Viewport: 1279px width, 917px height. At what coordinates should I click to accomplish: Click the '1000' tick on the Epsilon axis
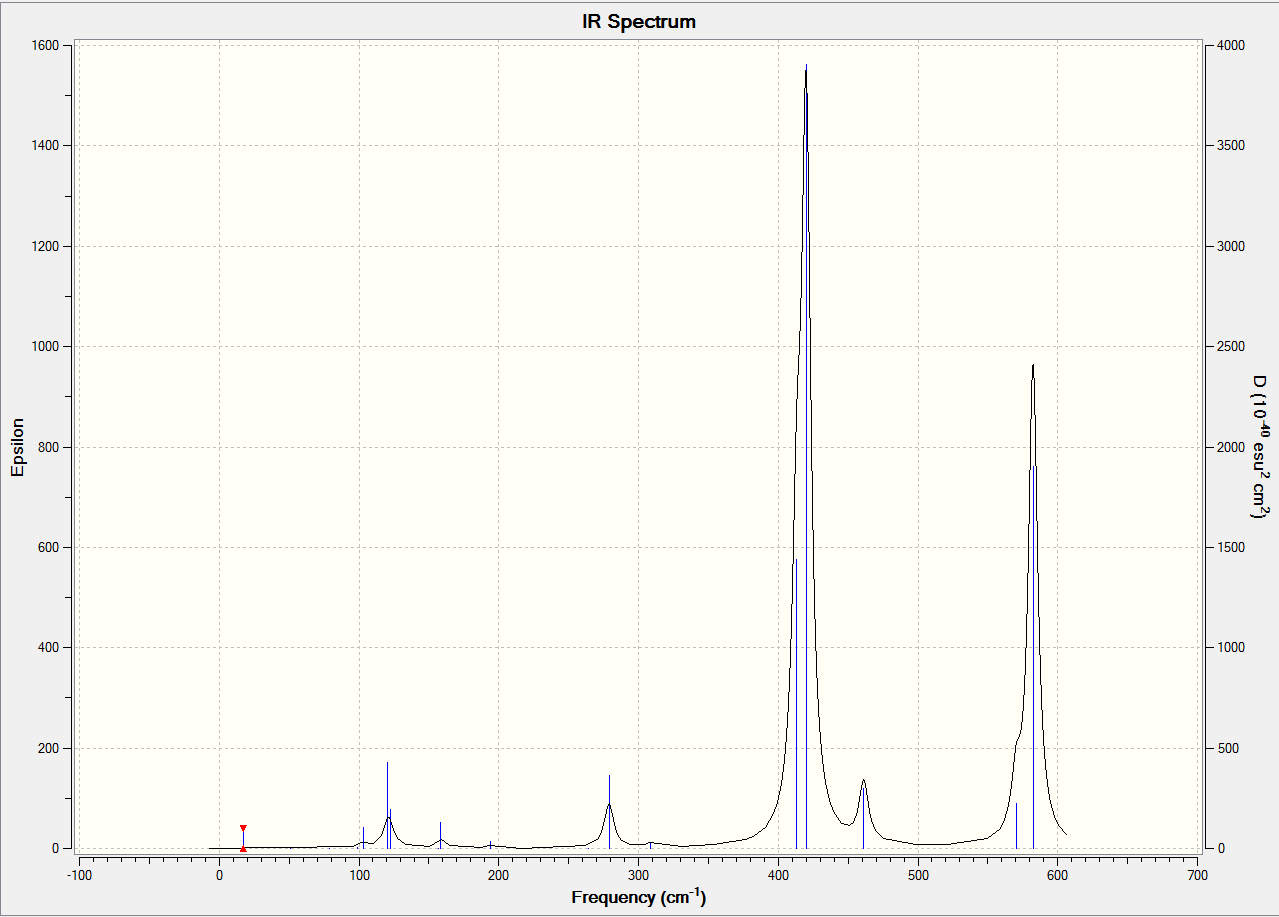[44, 347]
